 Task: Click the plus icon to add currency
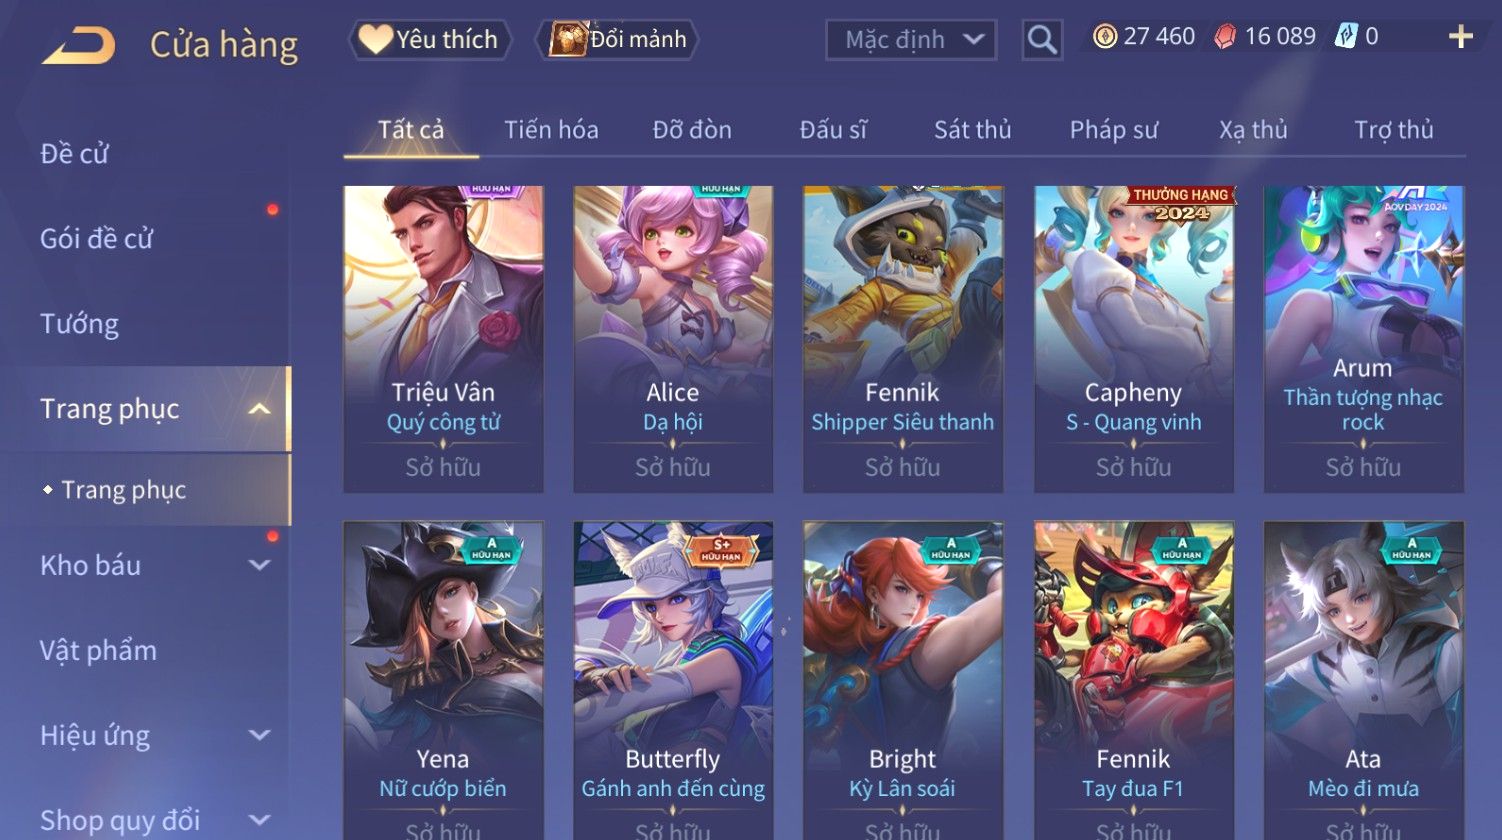[1461, 37]
